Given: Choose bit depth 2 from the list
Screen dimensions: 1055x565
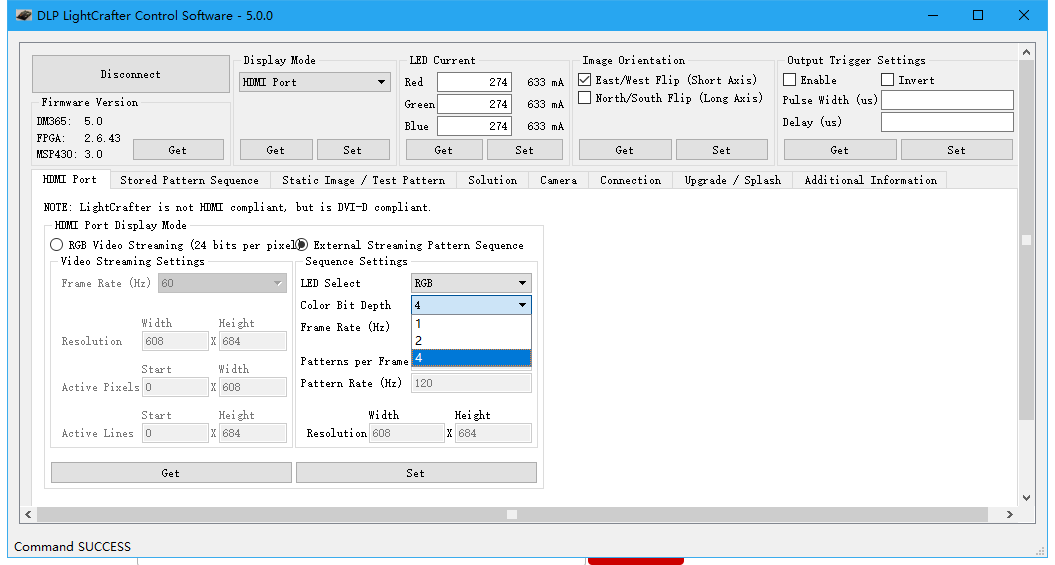Looking at the screenshot, I should 471,341.
